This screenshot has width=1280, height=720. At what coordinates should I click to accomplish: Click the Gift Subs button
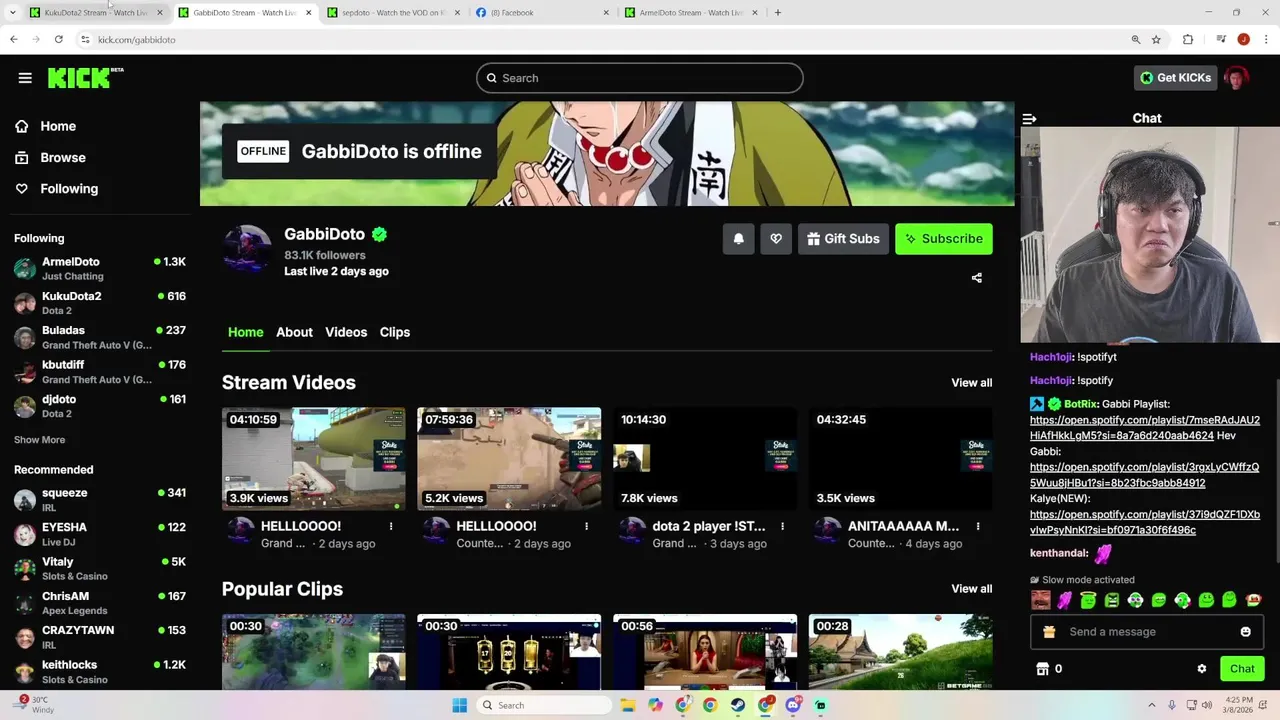[843, 239]
